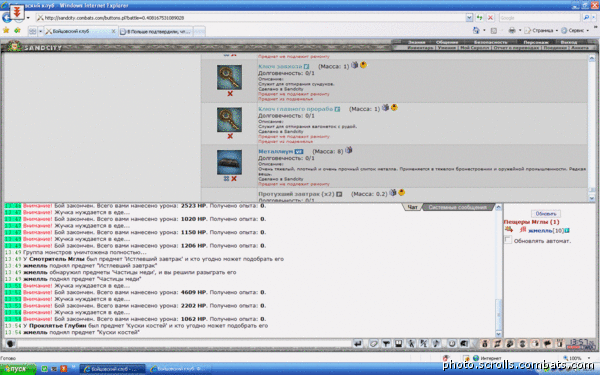Click the browser Back button

click(7, 18)
